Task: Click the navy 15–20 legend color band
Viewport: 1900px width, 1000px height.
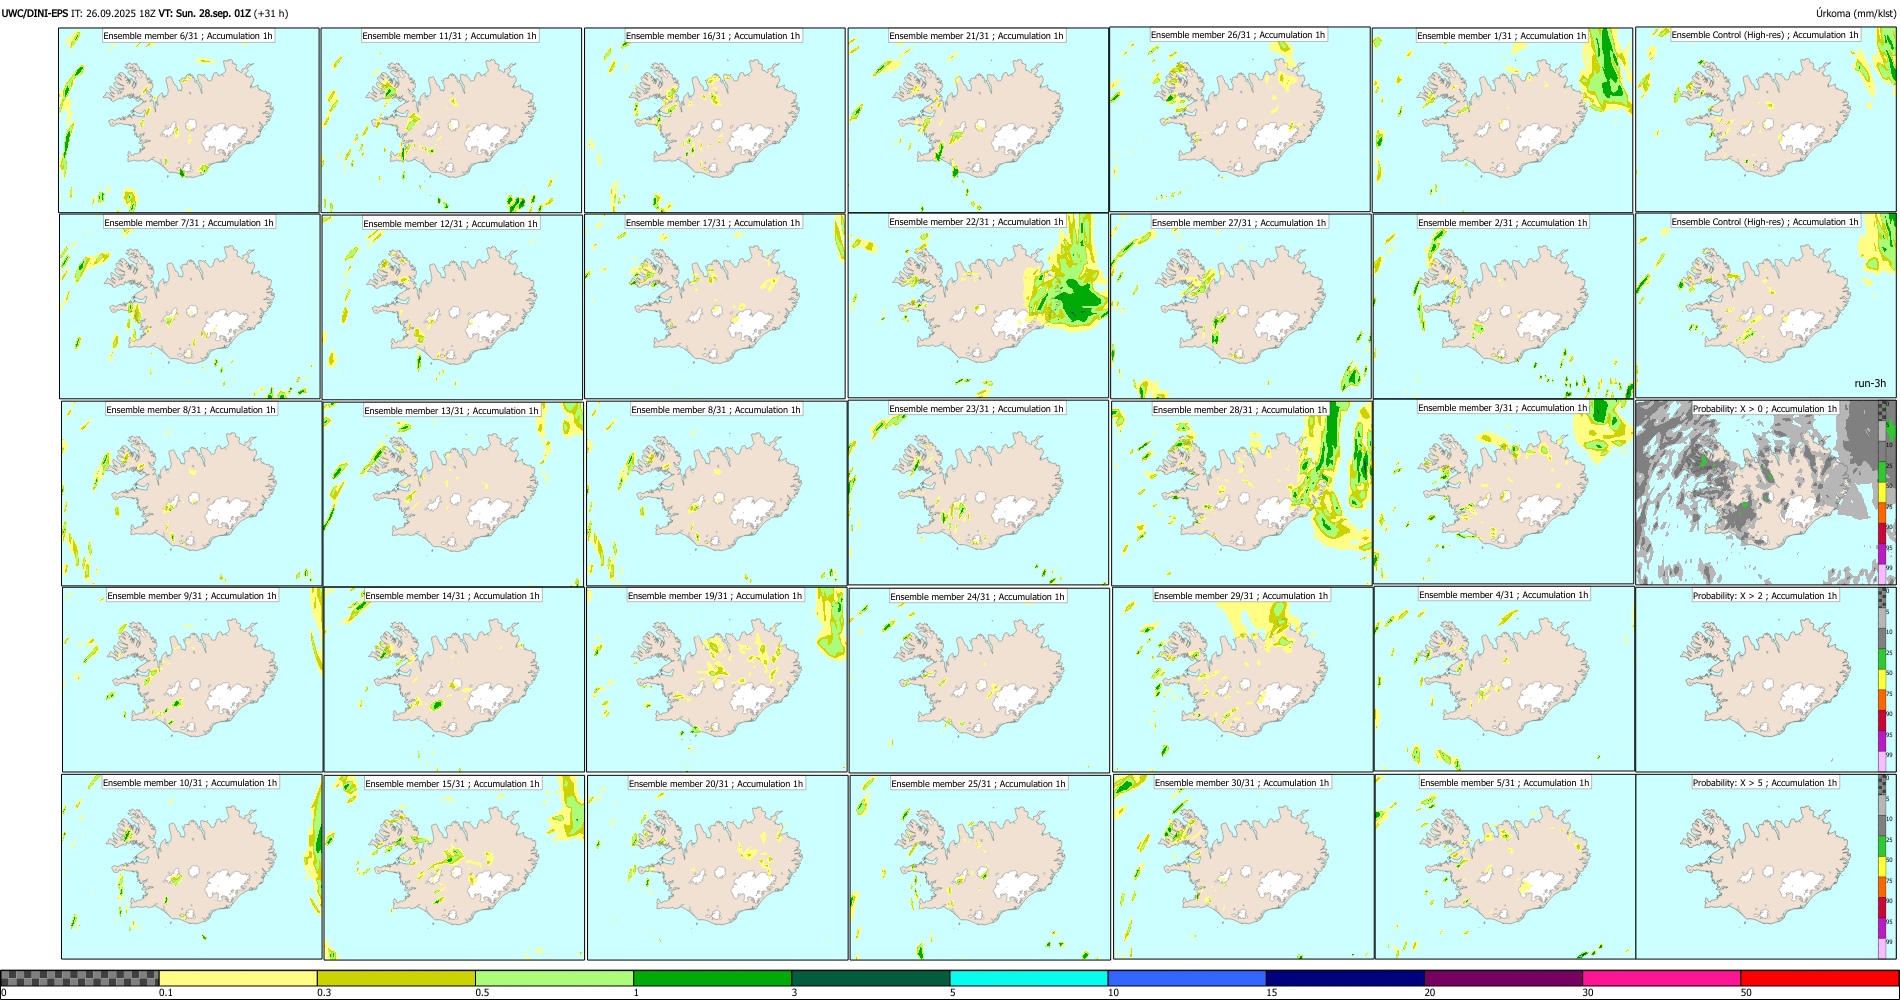Action: 1345,978
